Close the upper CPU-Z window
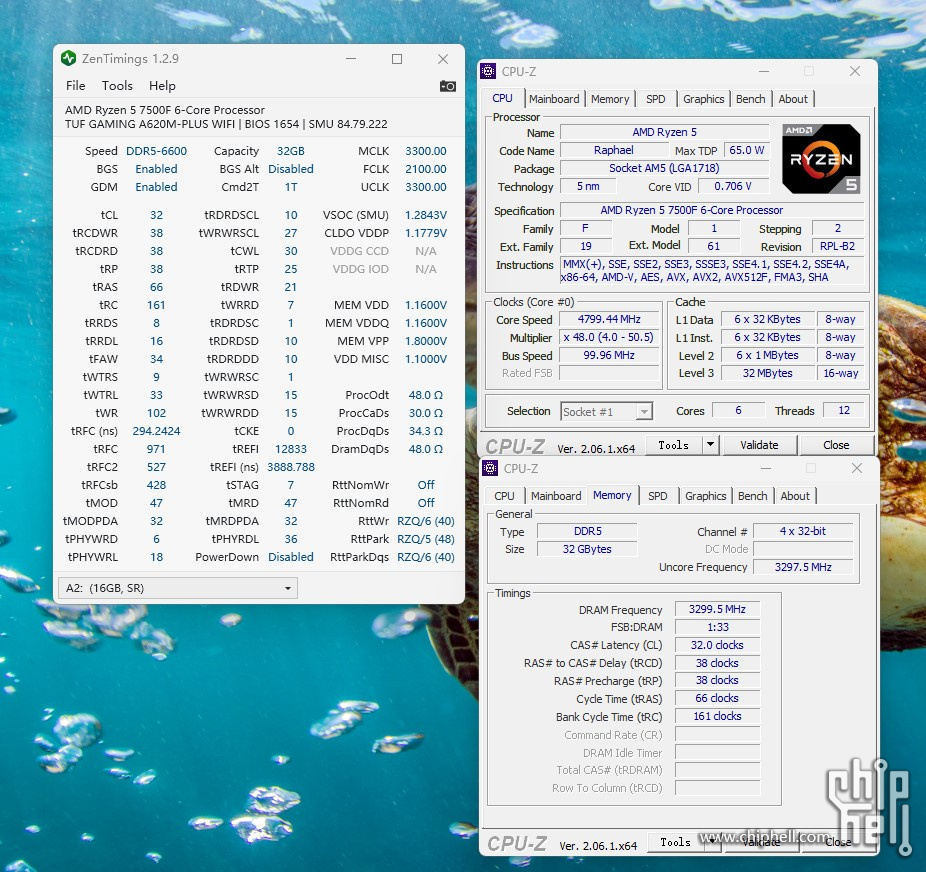 855,71
